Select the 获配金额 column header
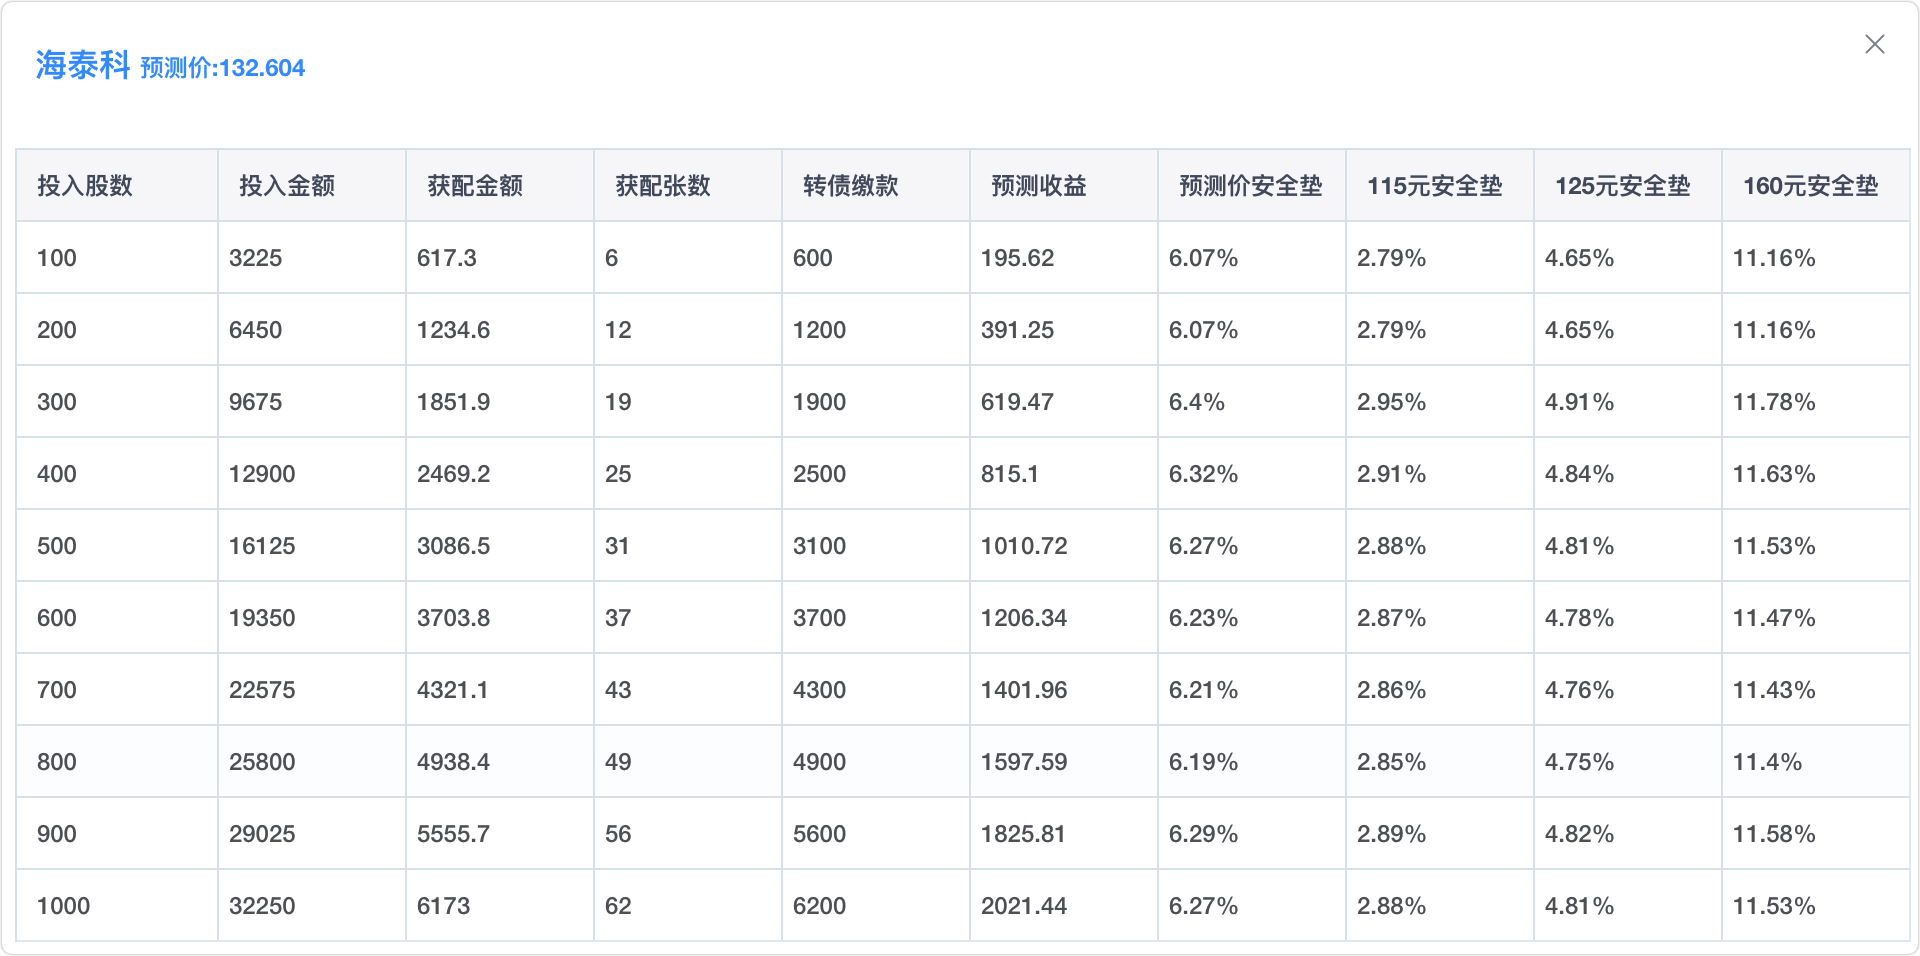This screenshot has height=956, width=1920. (x=475, y=186)
